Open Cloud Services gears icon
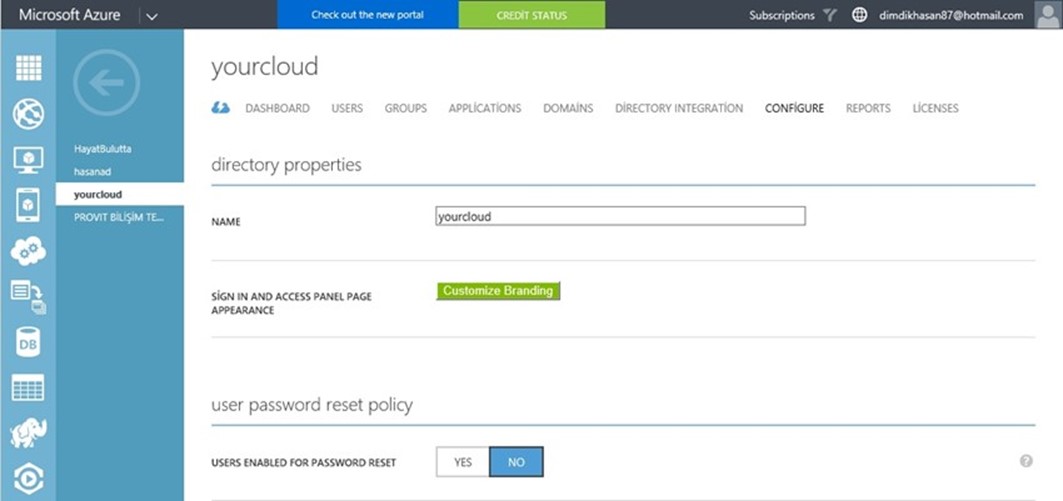 coord(28,252)
